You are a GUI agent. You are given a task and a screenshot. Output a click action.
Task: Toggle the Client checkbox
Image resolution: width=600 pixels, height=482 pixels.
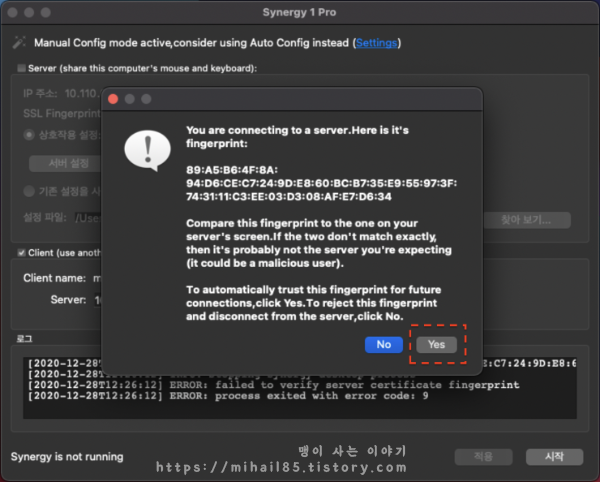pos(21,252)
